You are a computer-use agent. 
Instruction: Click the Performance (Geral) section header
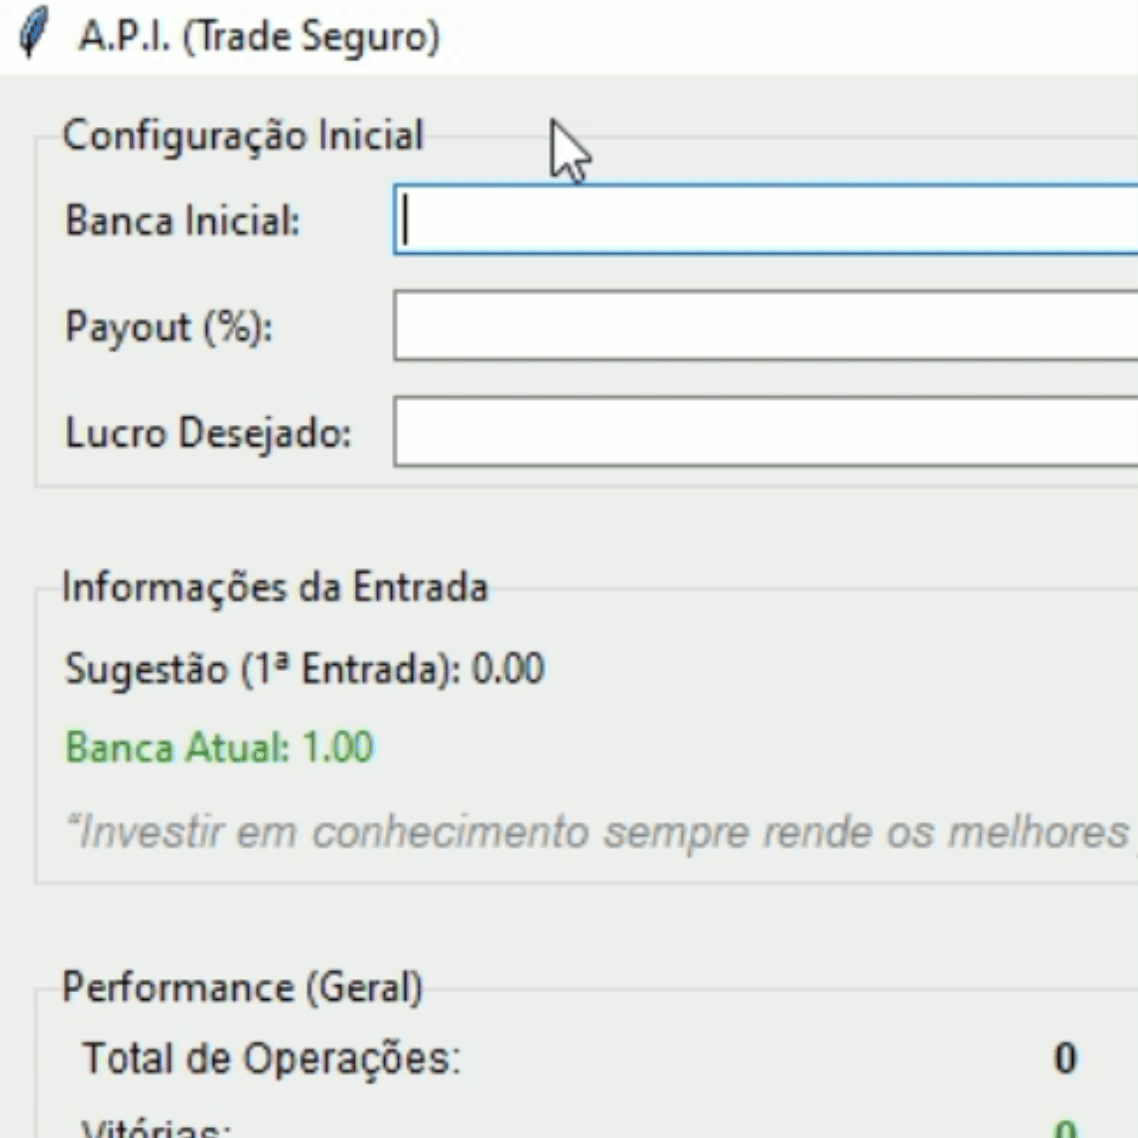(x=242, y=986)
